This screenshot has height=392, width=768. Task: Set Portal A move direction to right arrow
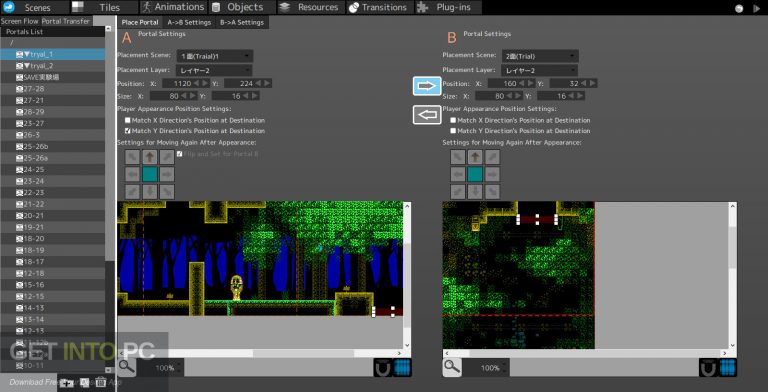pos(167,174)
